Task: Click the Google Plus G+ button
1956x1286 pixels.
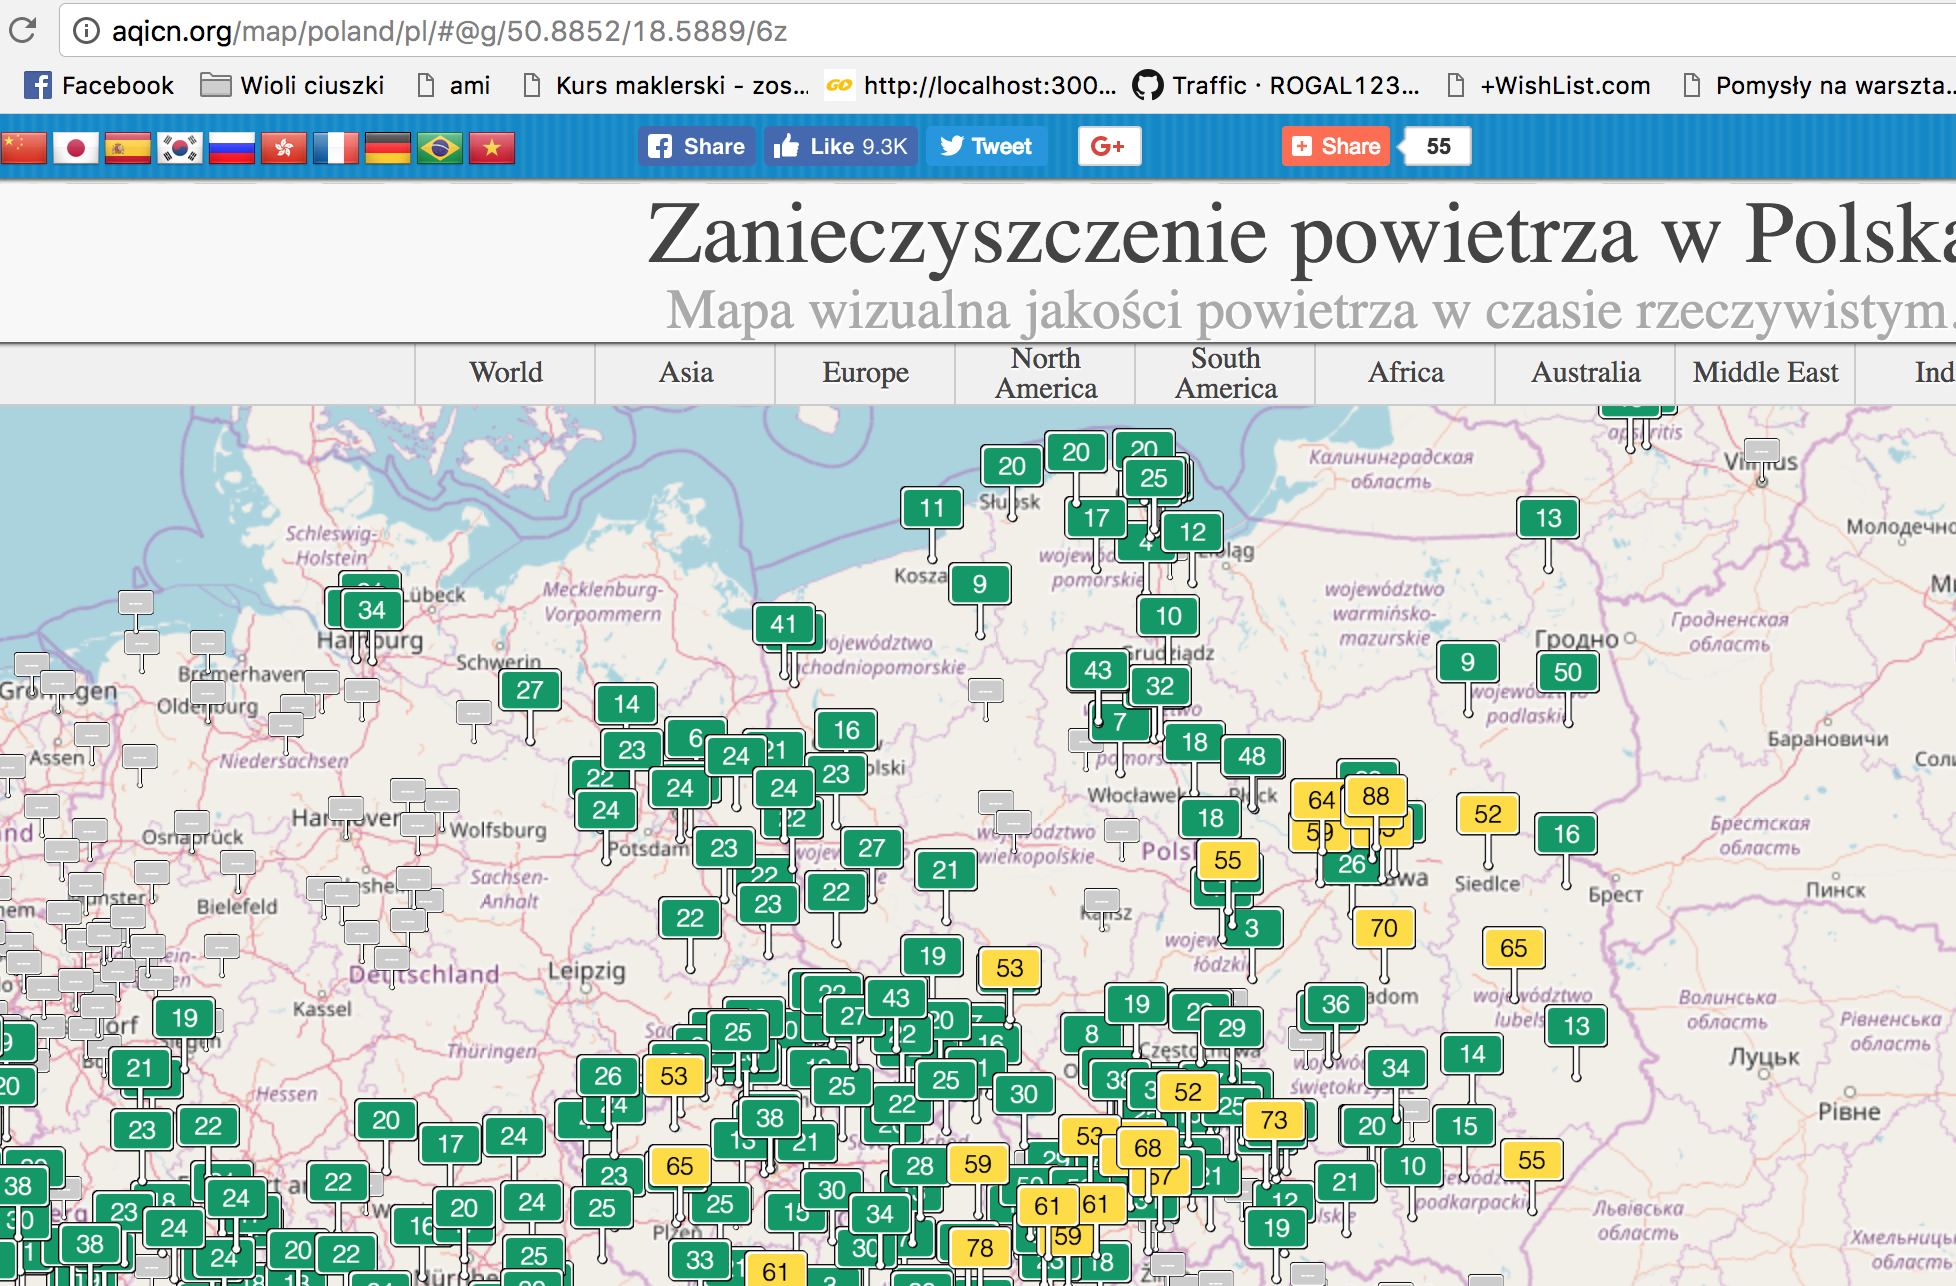Action: point(1108,146)
